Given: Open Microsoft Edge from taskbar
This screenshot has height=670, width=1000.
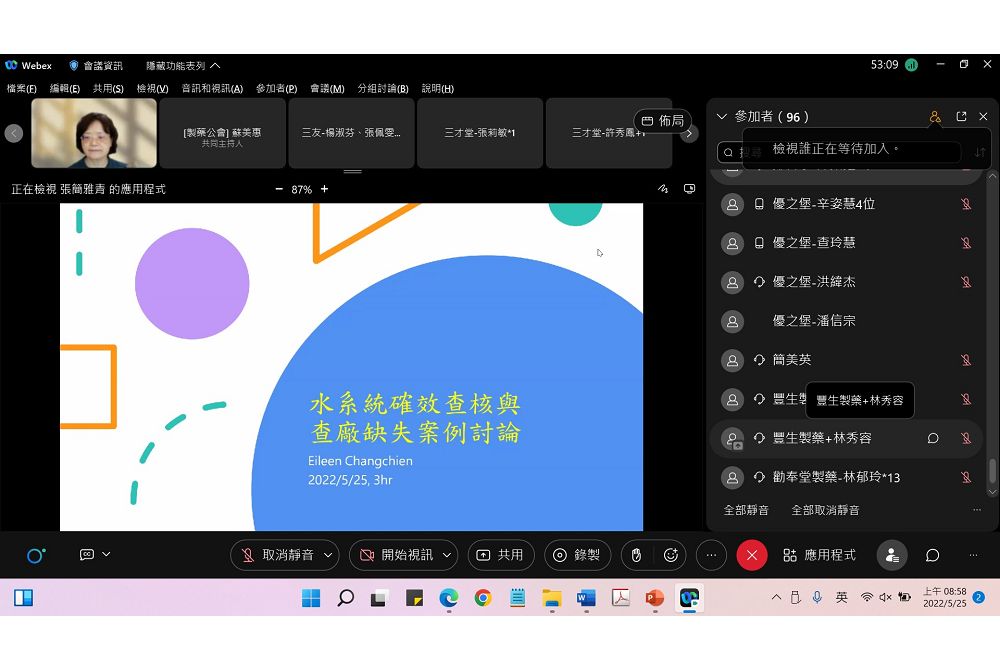Looking at the screenshot, I should [x=448, y=599].
